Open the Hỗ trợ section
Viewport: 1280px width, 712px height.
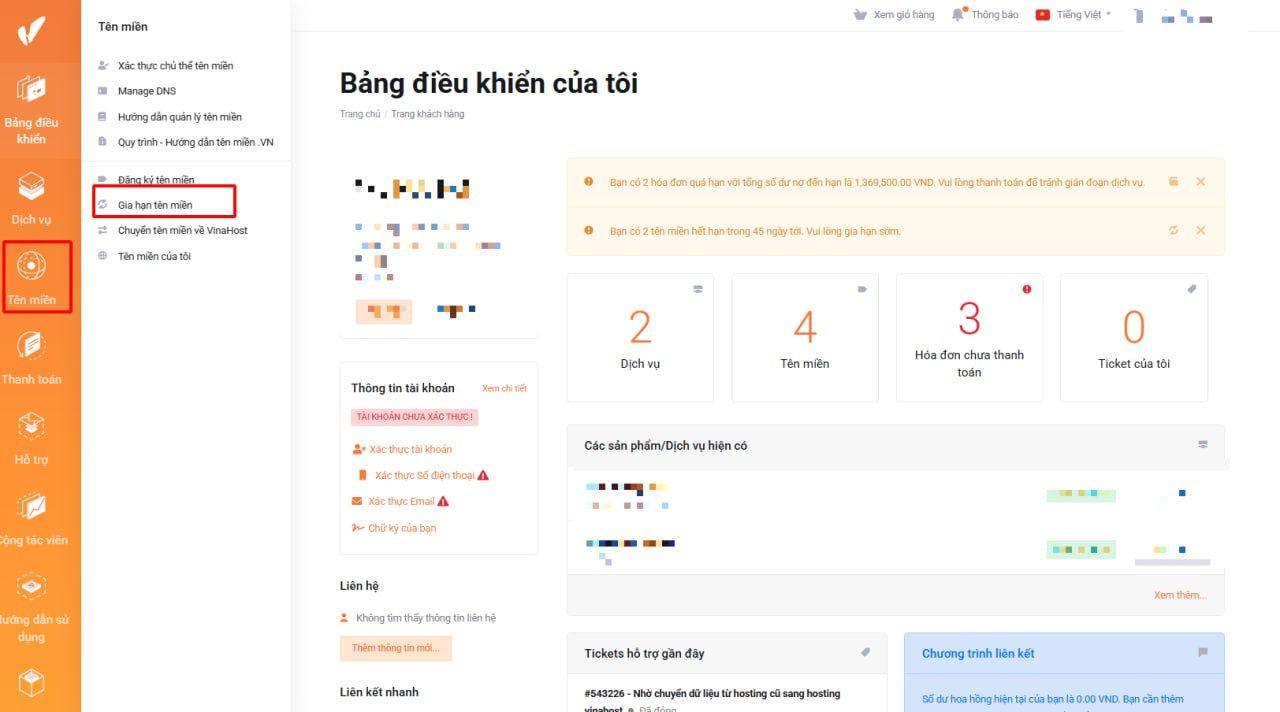click(x=38, y=438)
